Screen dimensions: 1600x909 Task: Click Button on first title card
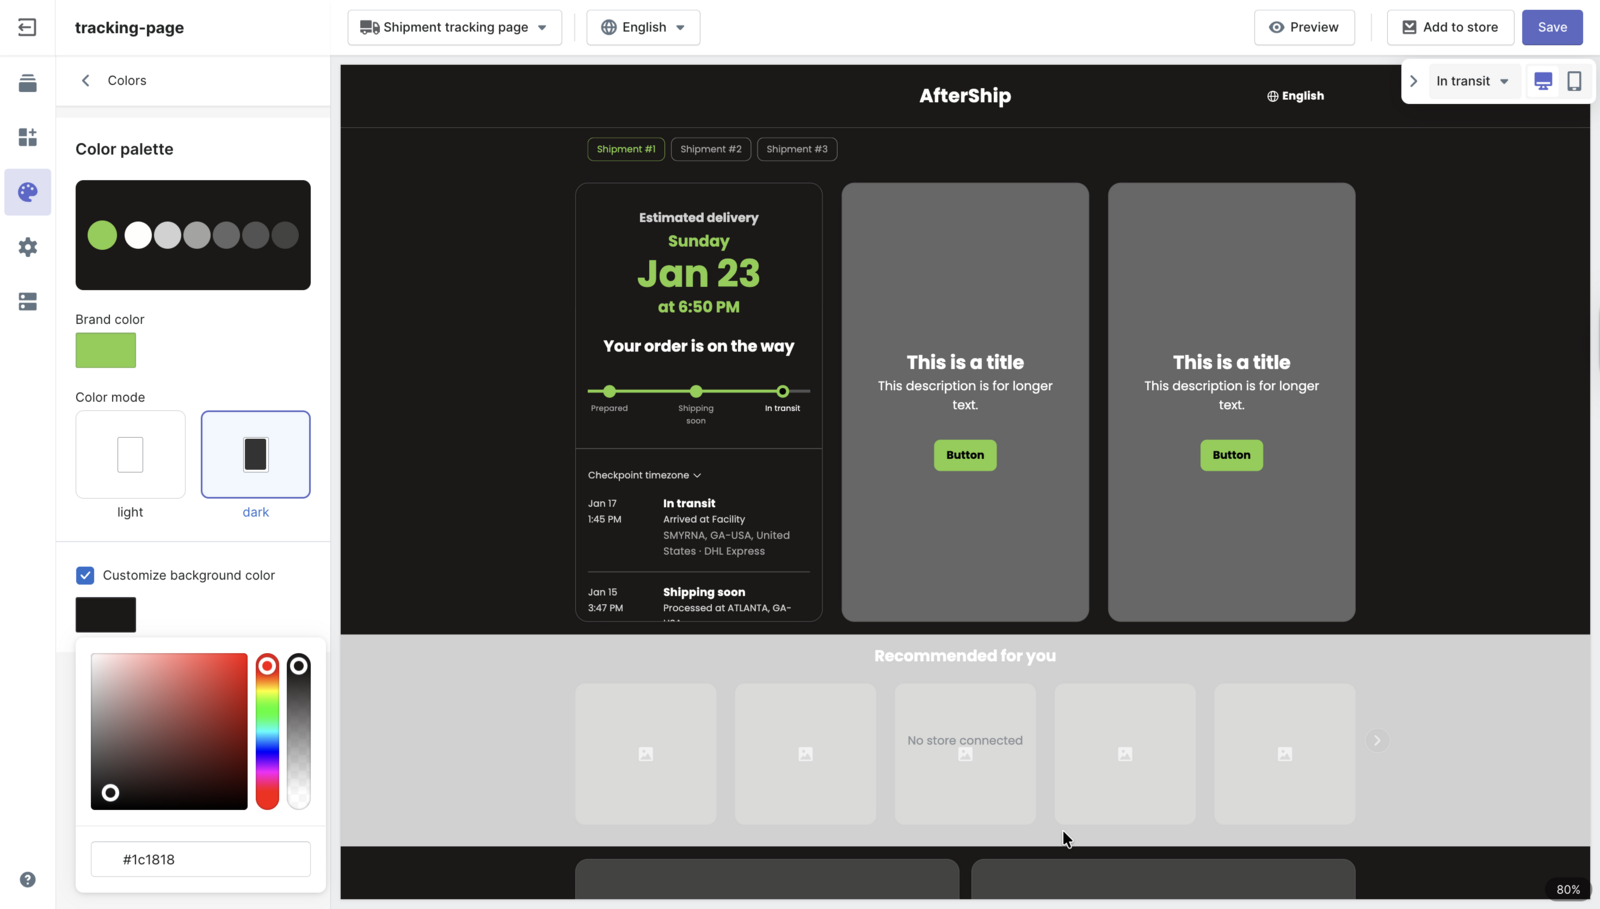965,455
